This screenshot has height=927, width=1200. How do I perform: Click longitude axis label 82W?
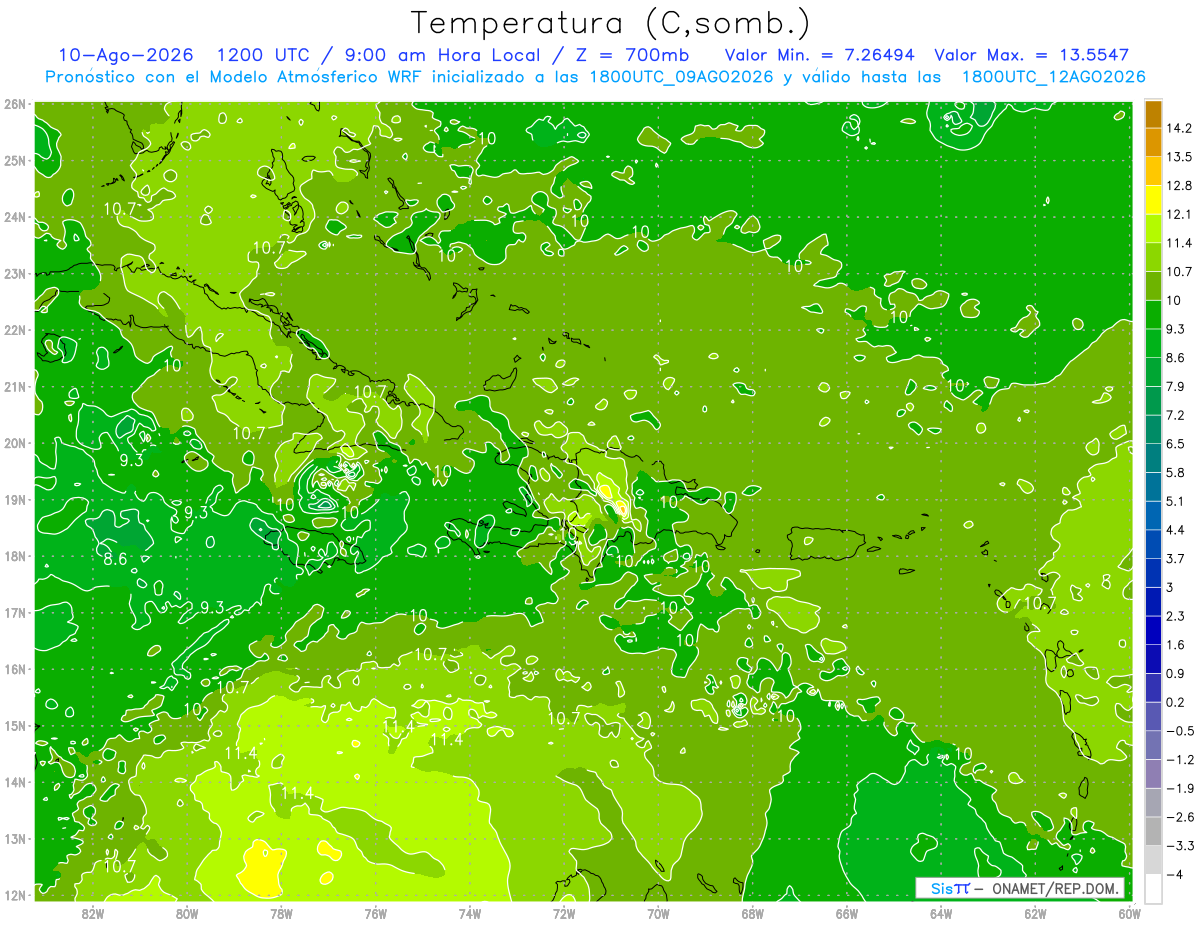[x=92, y=912]
